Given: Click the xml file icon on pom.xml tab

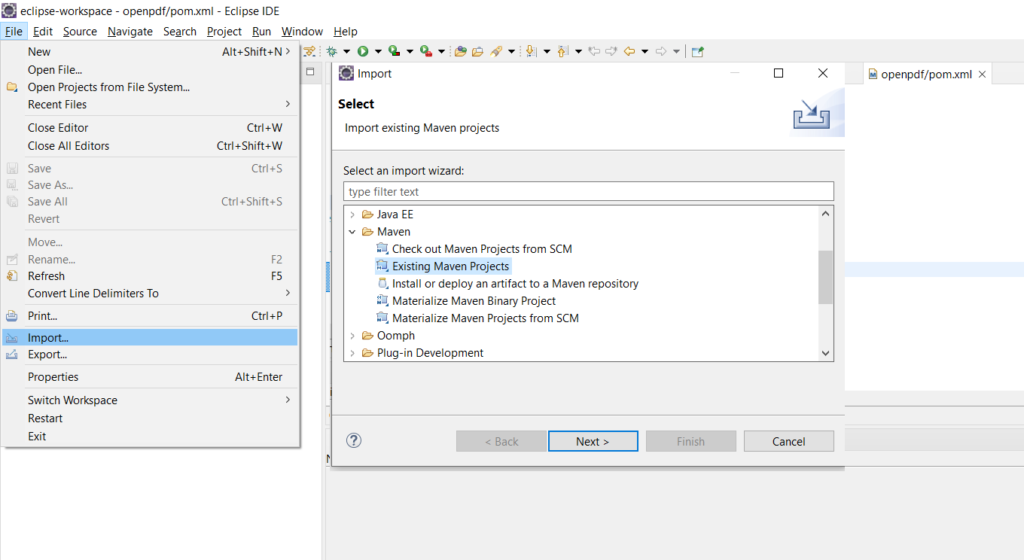Looking at the screenshot, I should [x=872, y=74].
